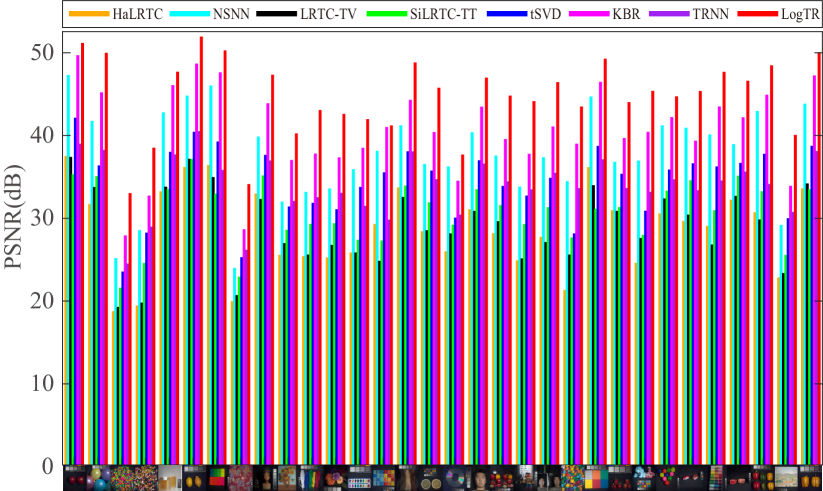
Task: Select the 'KBR' legend label
Action: click(626, 14)
